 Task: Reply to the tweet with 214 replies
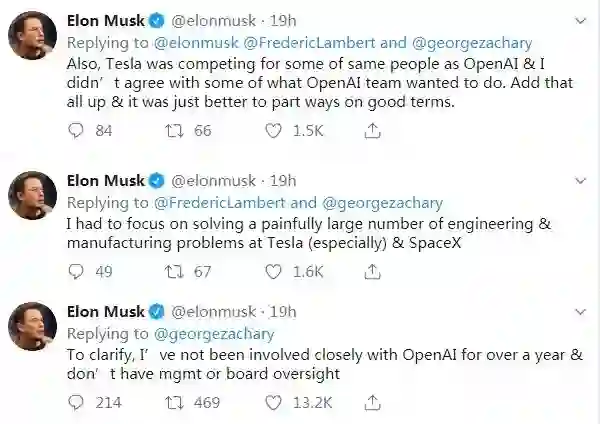[x=77, y=402]
